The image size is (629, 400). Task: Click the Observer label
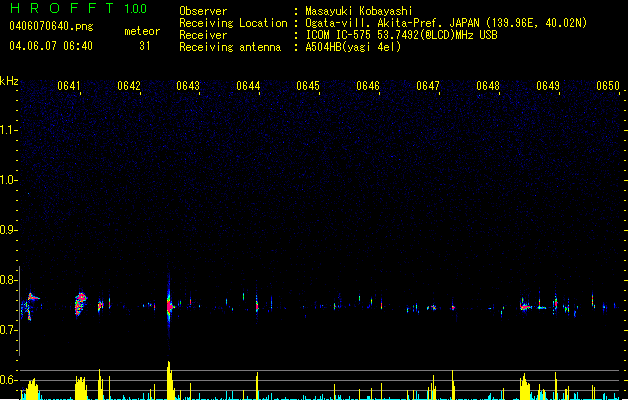pyautogui.click(x=203, y=11)
